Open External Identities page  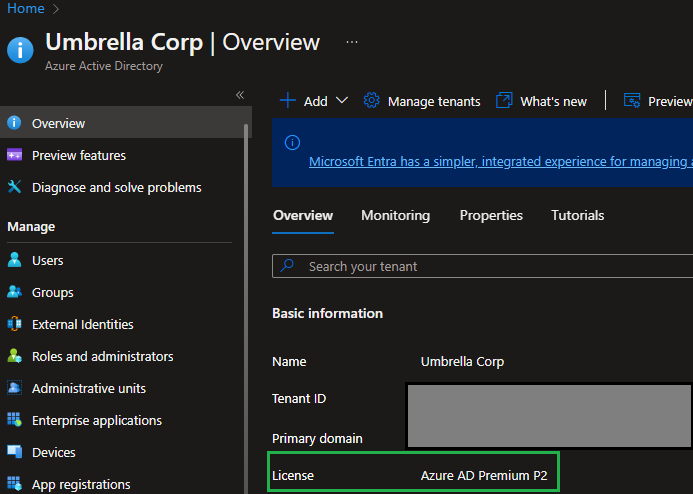tap(83, 324)
